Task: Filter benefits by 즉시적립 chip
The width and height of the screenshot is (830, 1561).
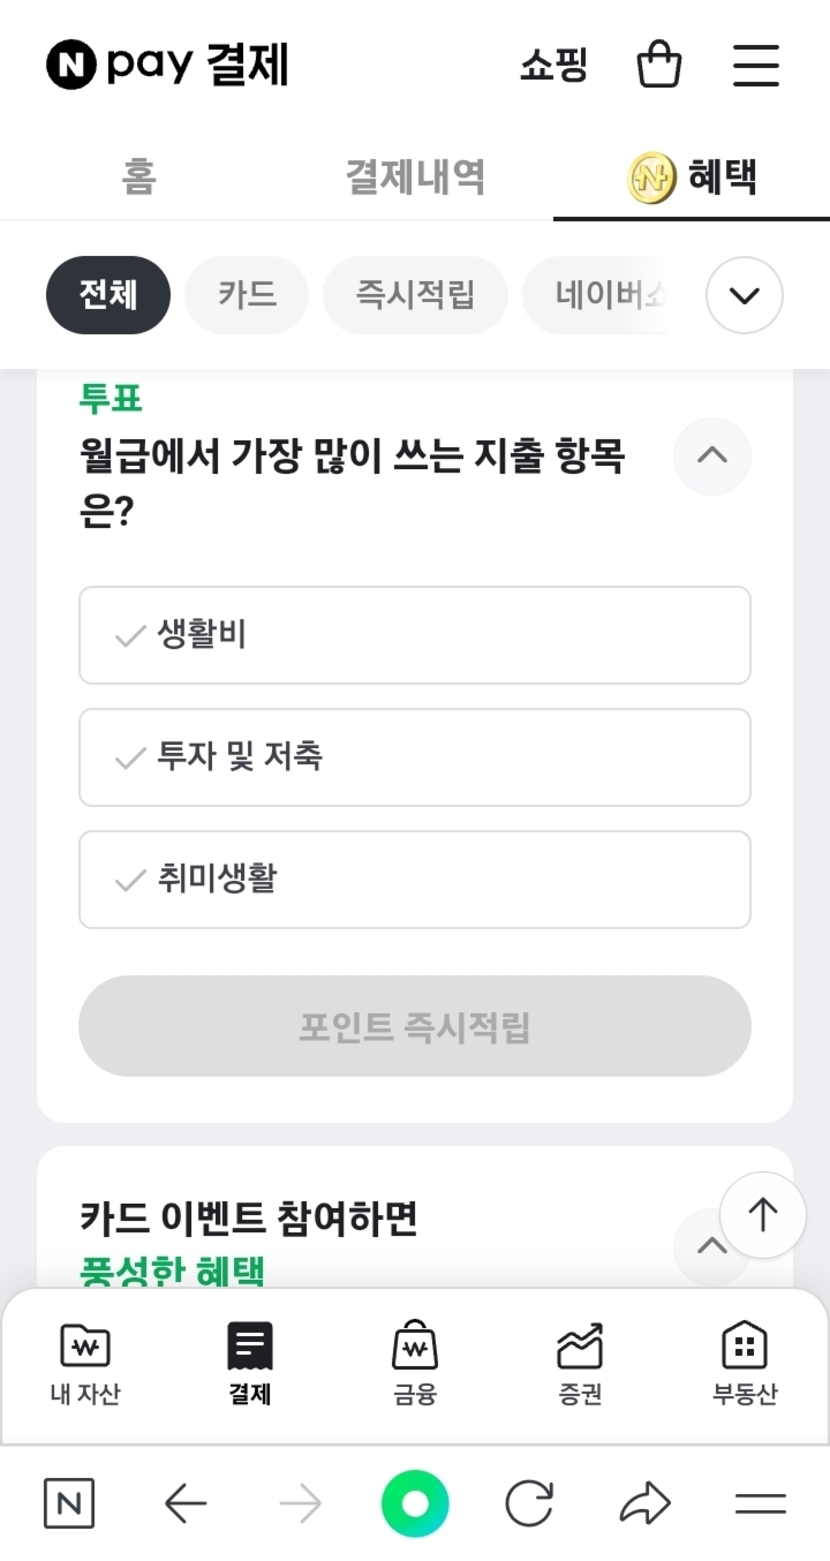Action: pyautogui.click(x=415, y=295)
